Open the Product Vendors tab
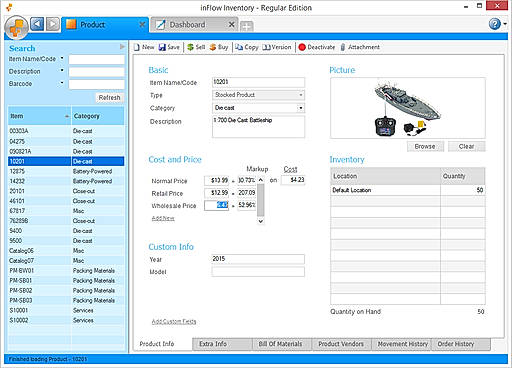Screen dimensions: 512x368 click(x=341, y=344)
